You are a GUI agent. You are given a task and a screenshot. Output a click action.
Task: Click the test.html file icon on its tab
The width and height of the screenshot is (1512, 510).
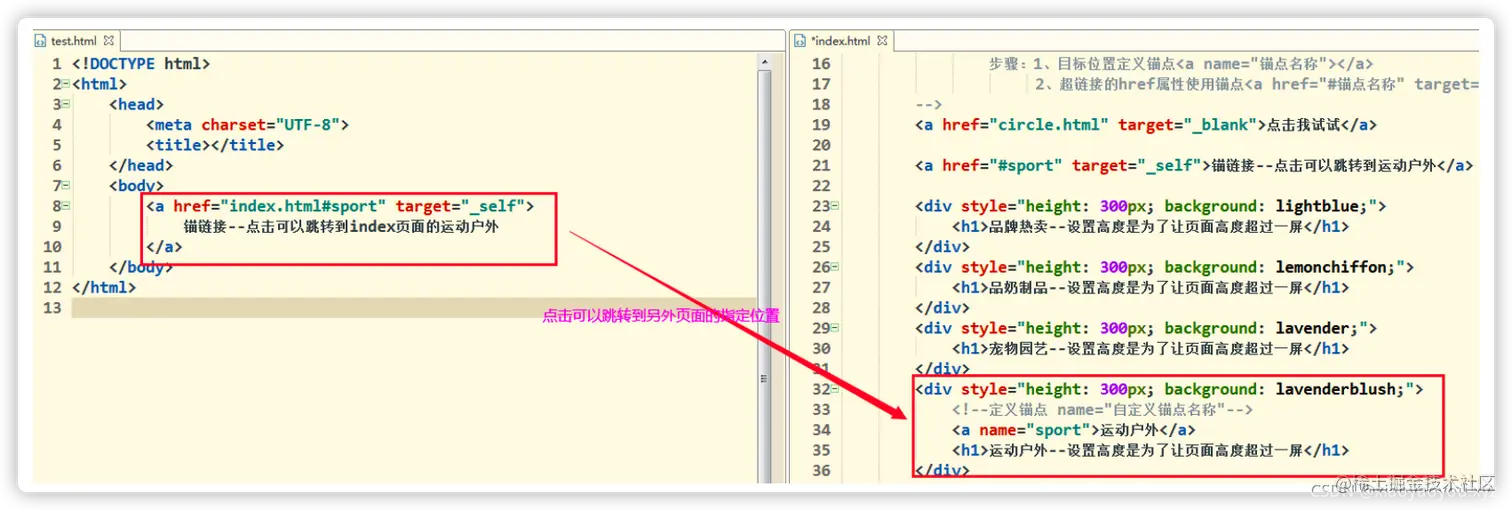[41, 41]
